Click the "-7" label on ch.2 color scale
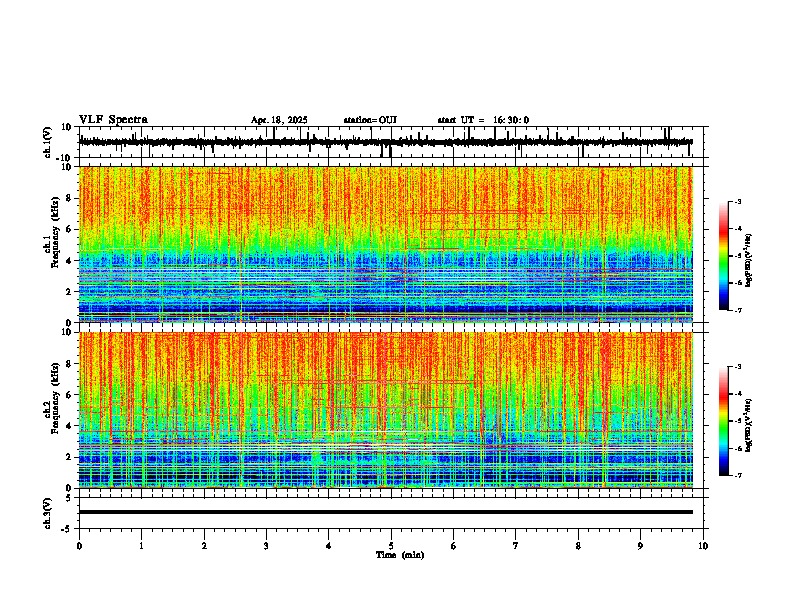Screen dimensions: 792x612 point(738,475)
